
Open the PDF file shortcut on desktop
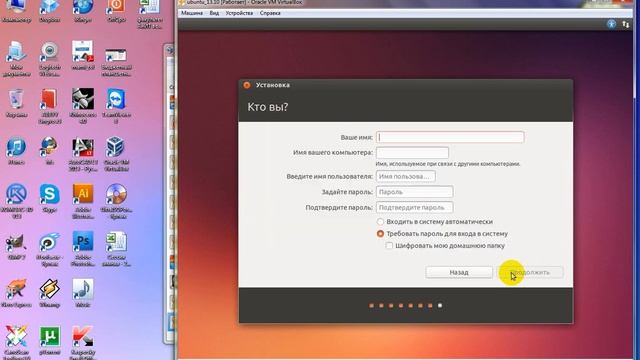point(83,55)
